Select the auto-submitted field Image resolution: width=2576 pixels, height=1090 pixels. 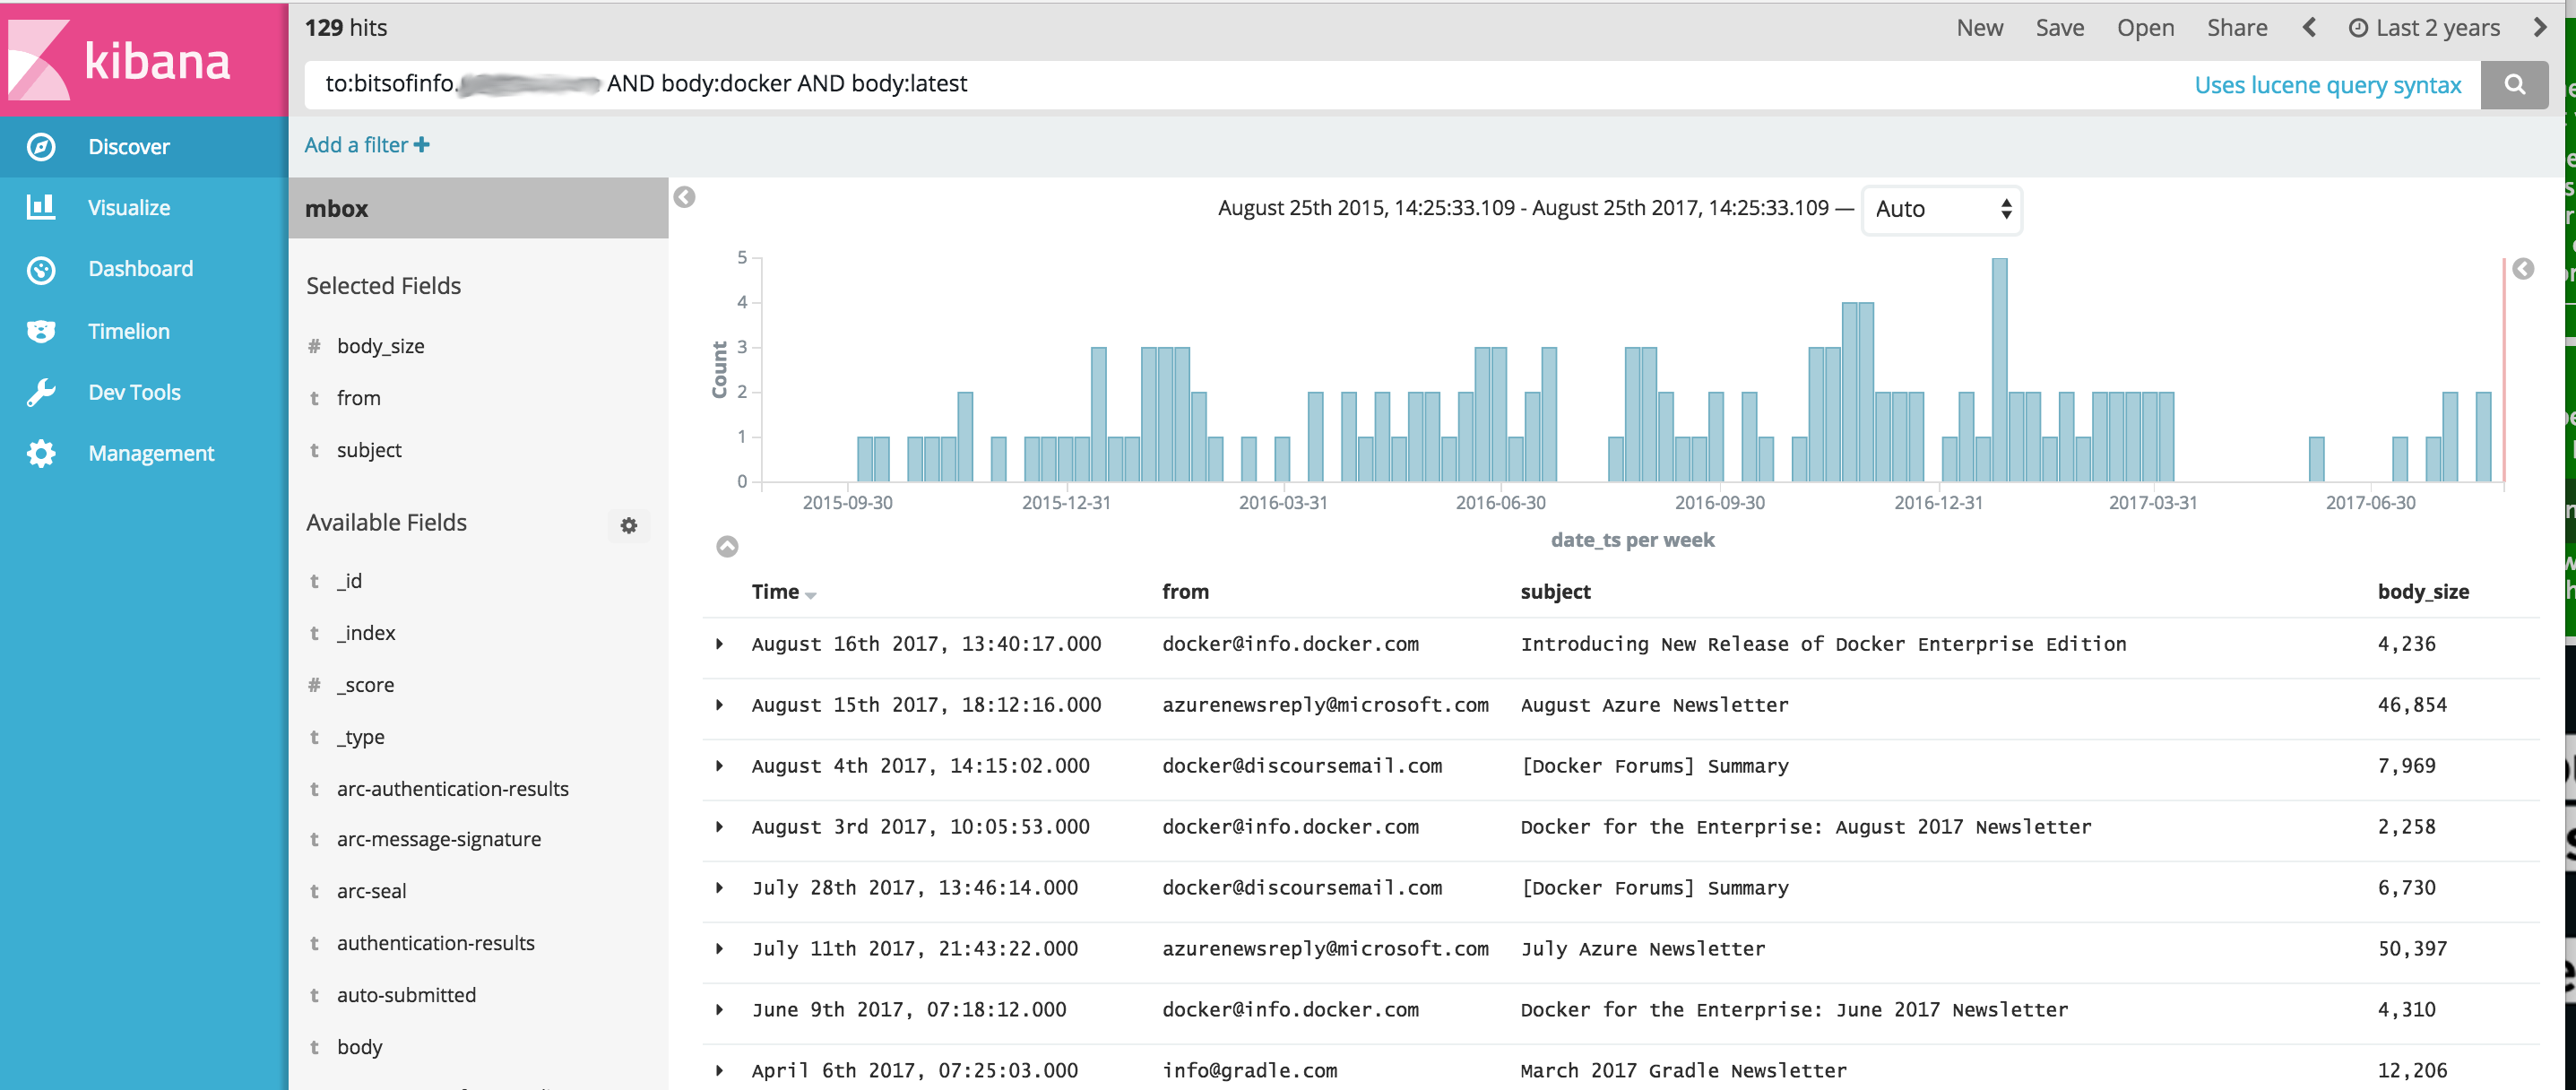coord(407,995)
